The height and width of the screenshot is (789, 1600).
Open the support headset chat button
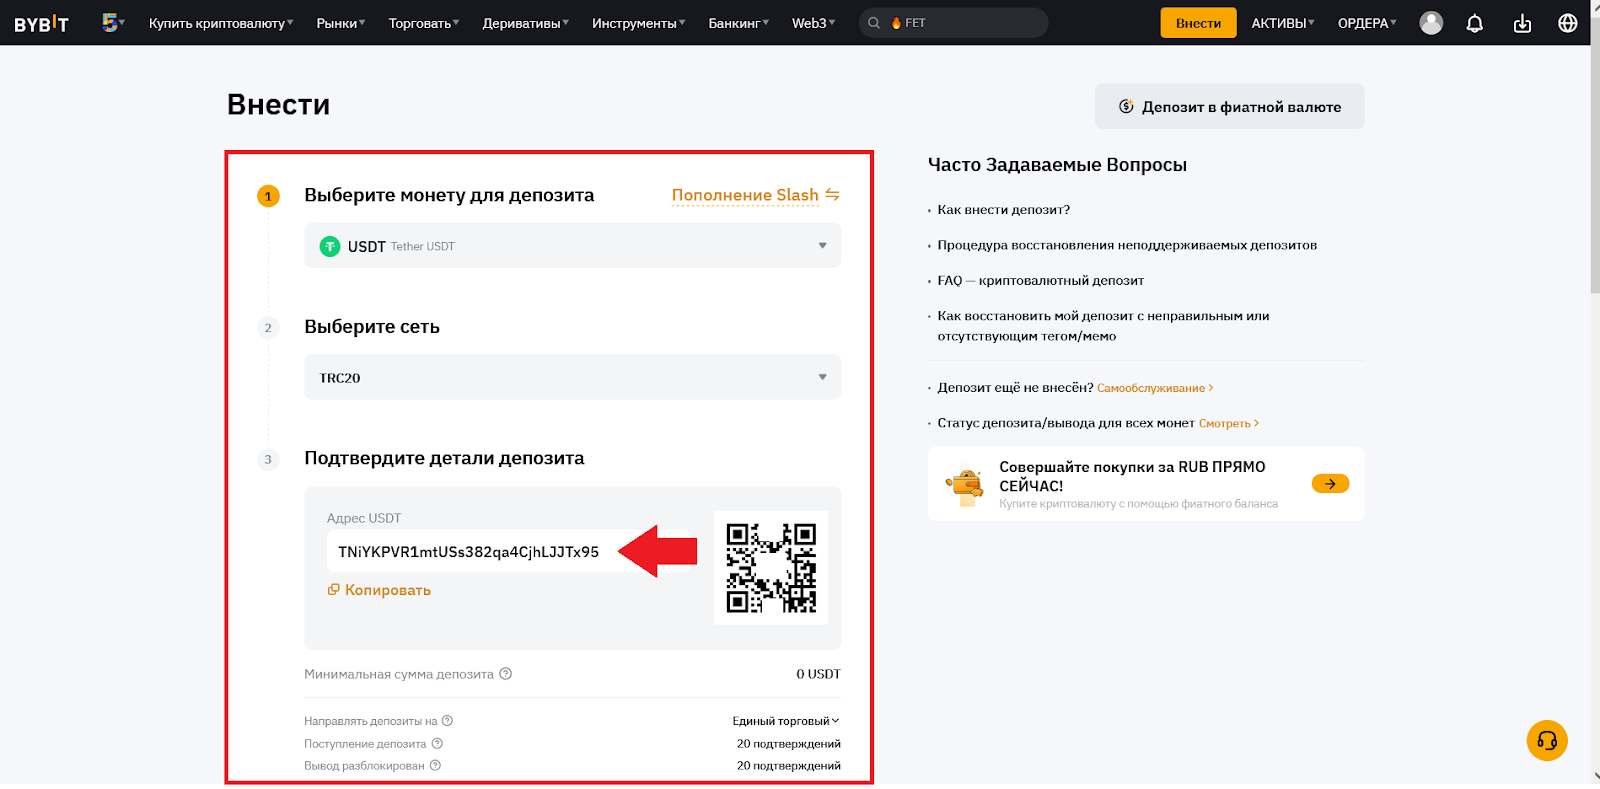[x=1546, y=741]
